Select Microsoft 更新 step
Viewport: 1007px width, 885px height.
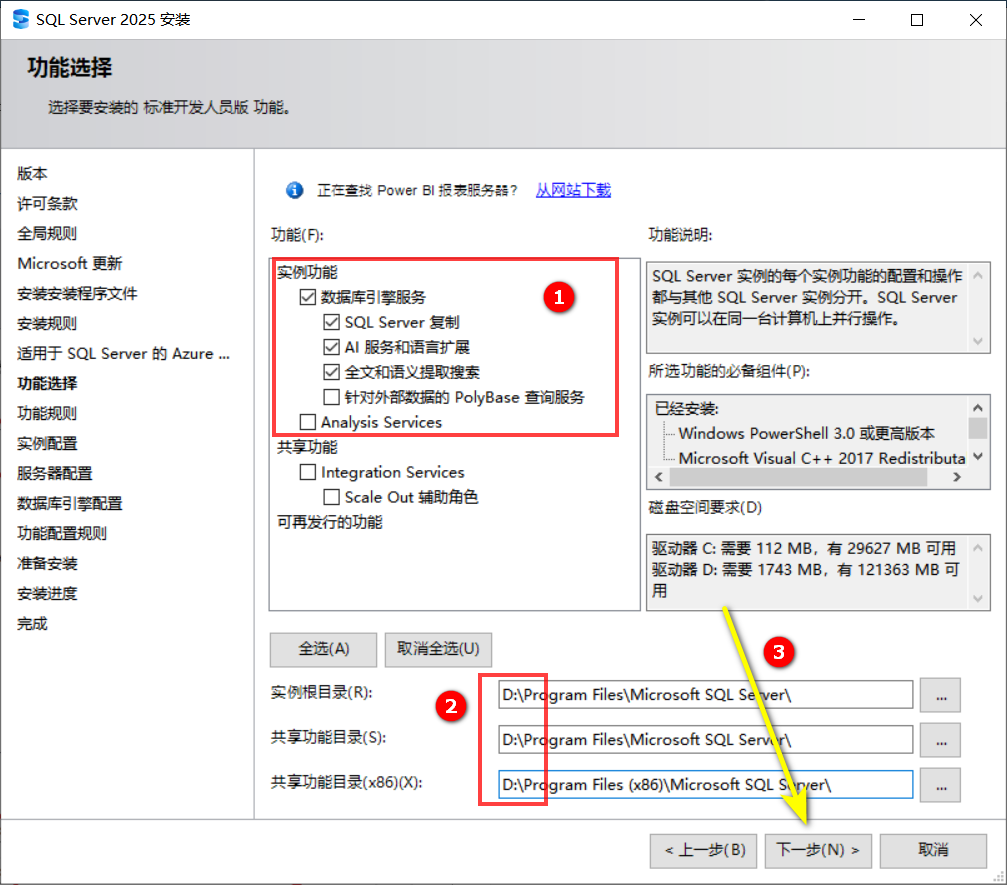69,263
